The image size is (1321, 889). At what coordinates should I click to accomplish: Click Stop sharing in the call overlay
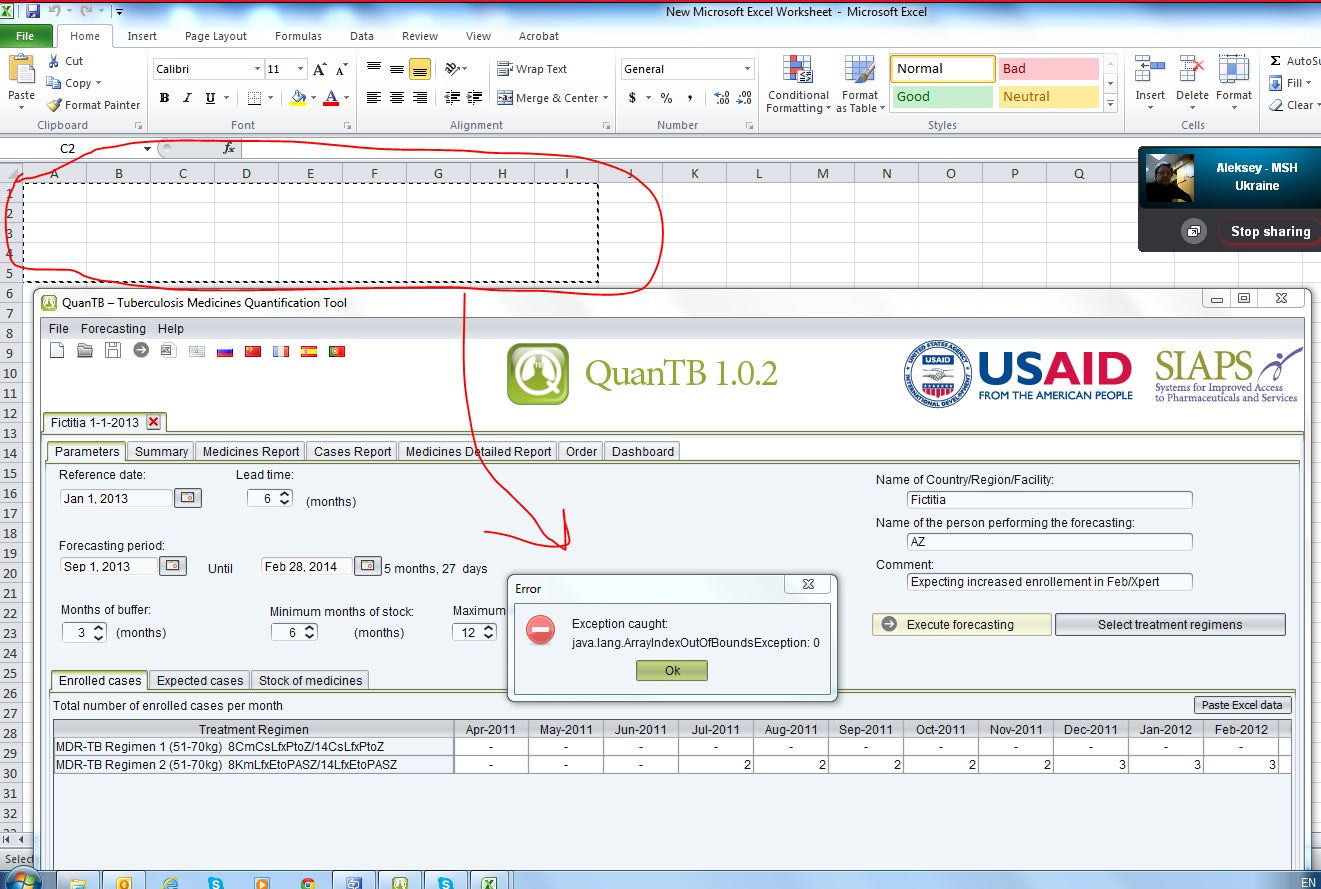click(1270, 231)
